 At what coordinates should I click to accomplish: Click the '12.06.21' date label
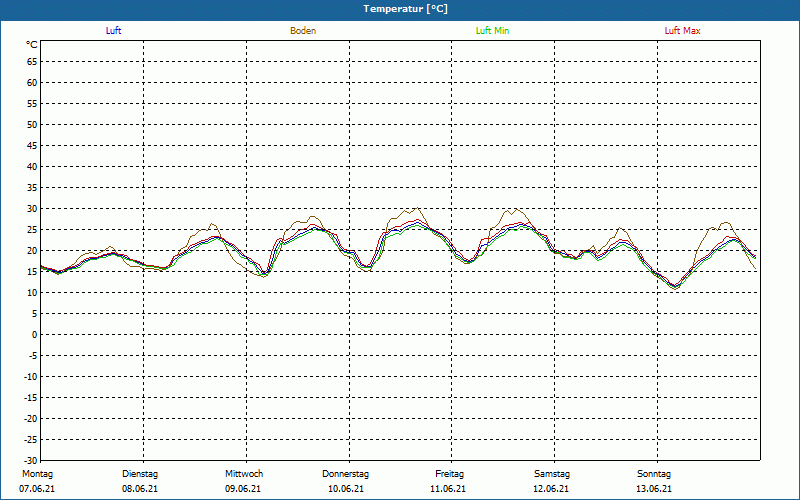pos(552,489)
